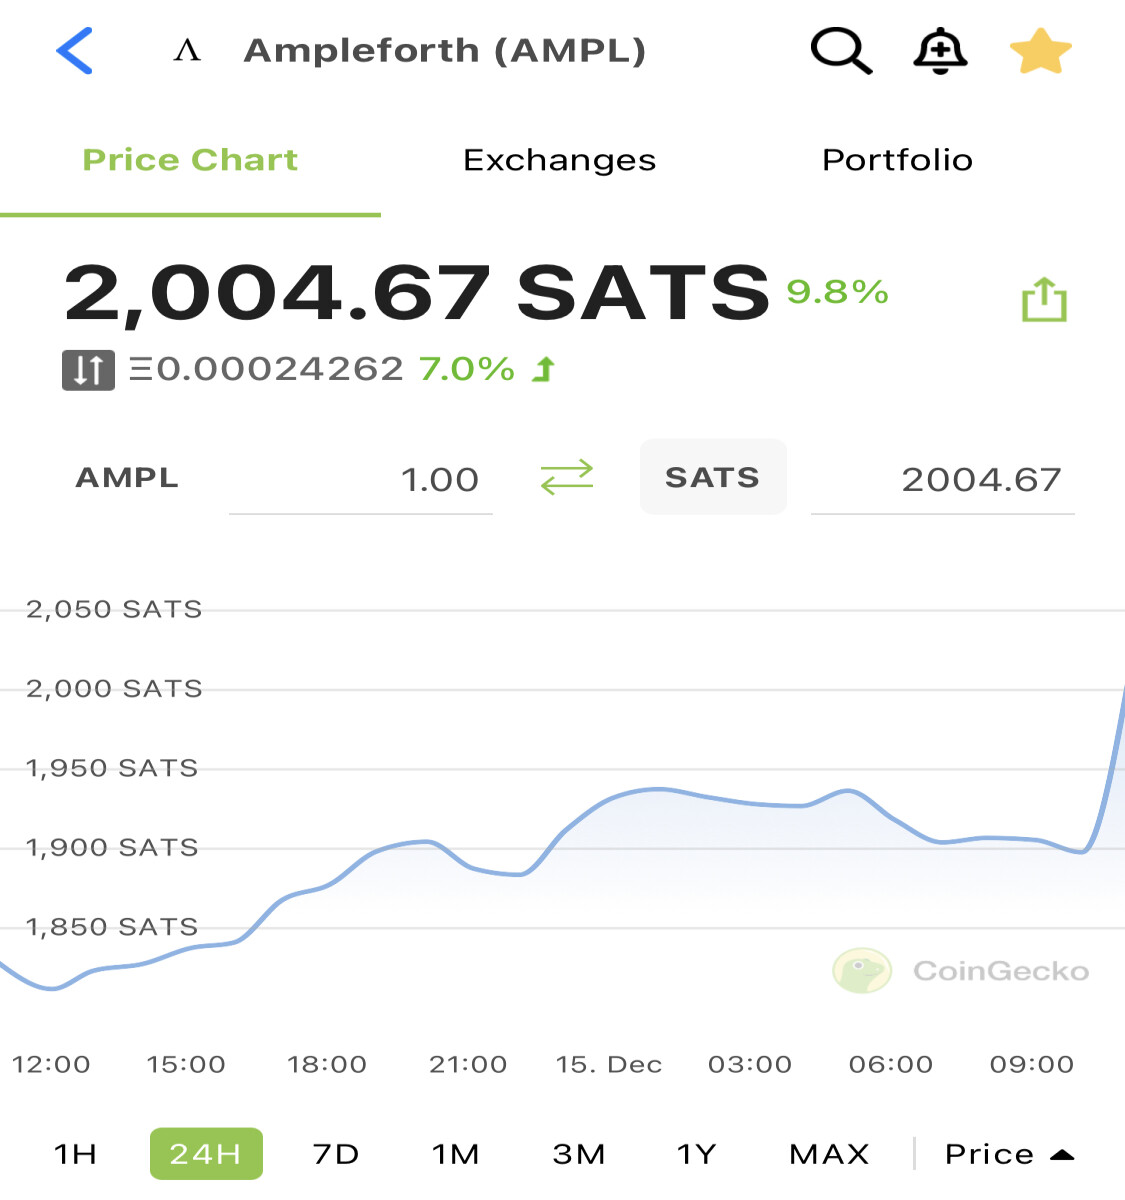Viewport: 1125px width, 1200px height.
Task: Select the 1H time range
Action: [x=75, y=1154]
